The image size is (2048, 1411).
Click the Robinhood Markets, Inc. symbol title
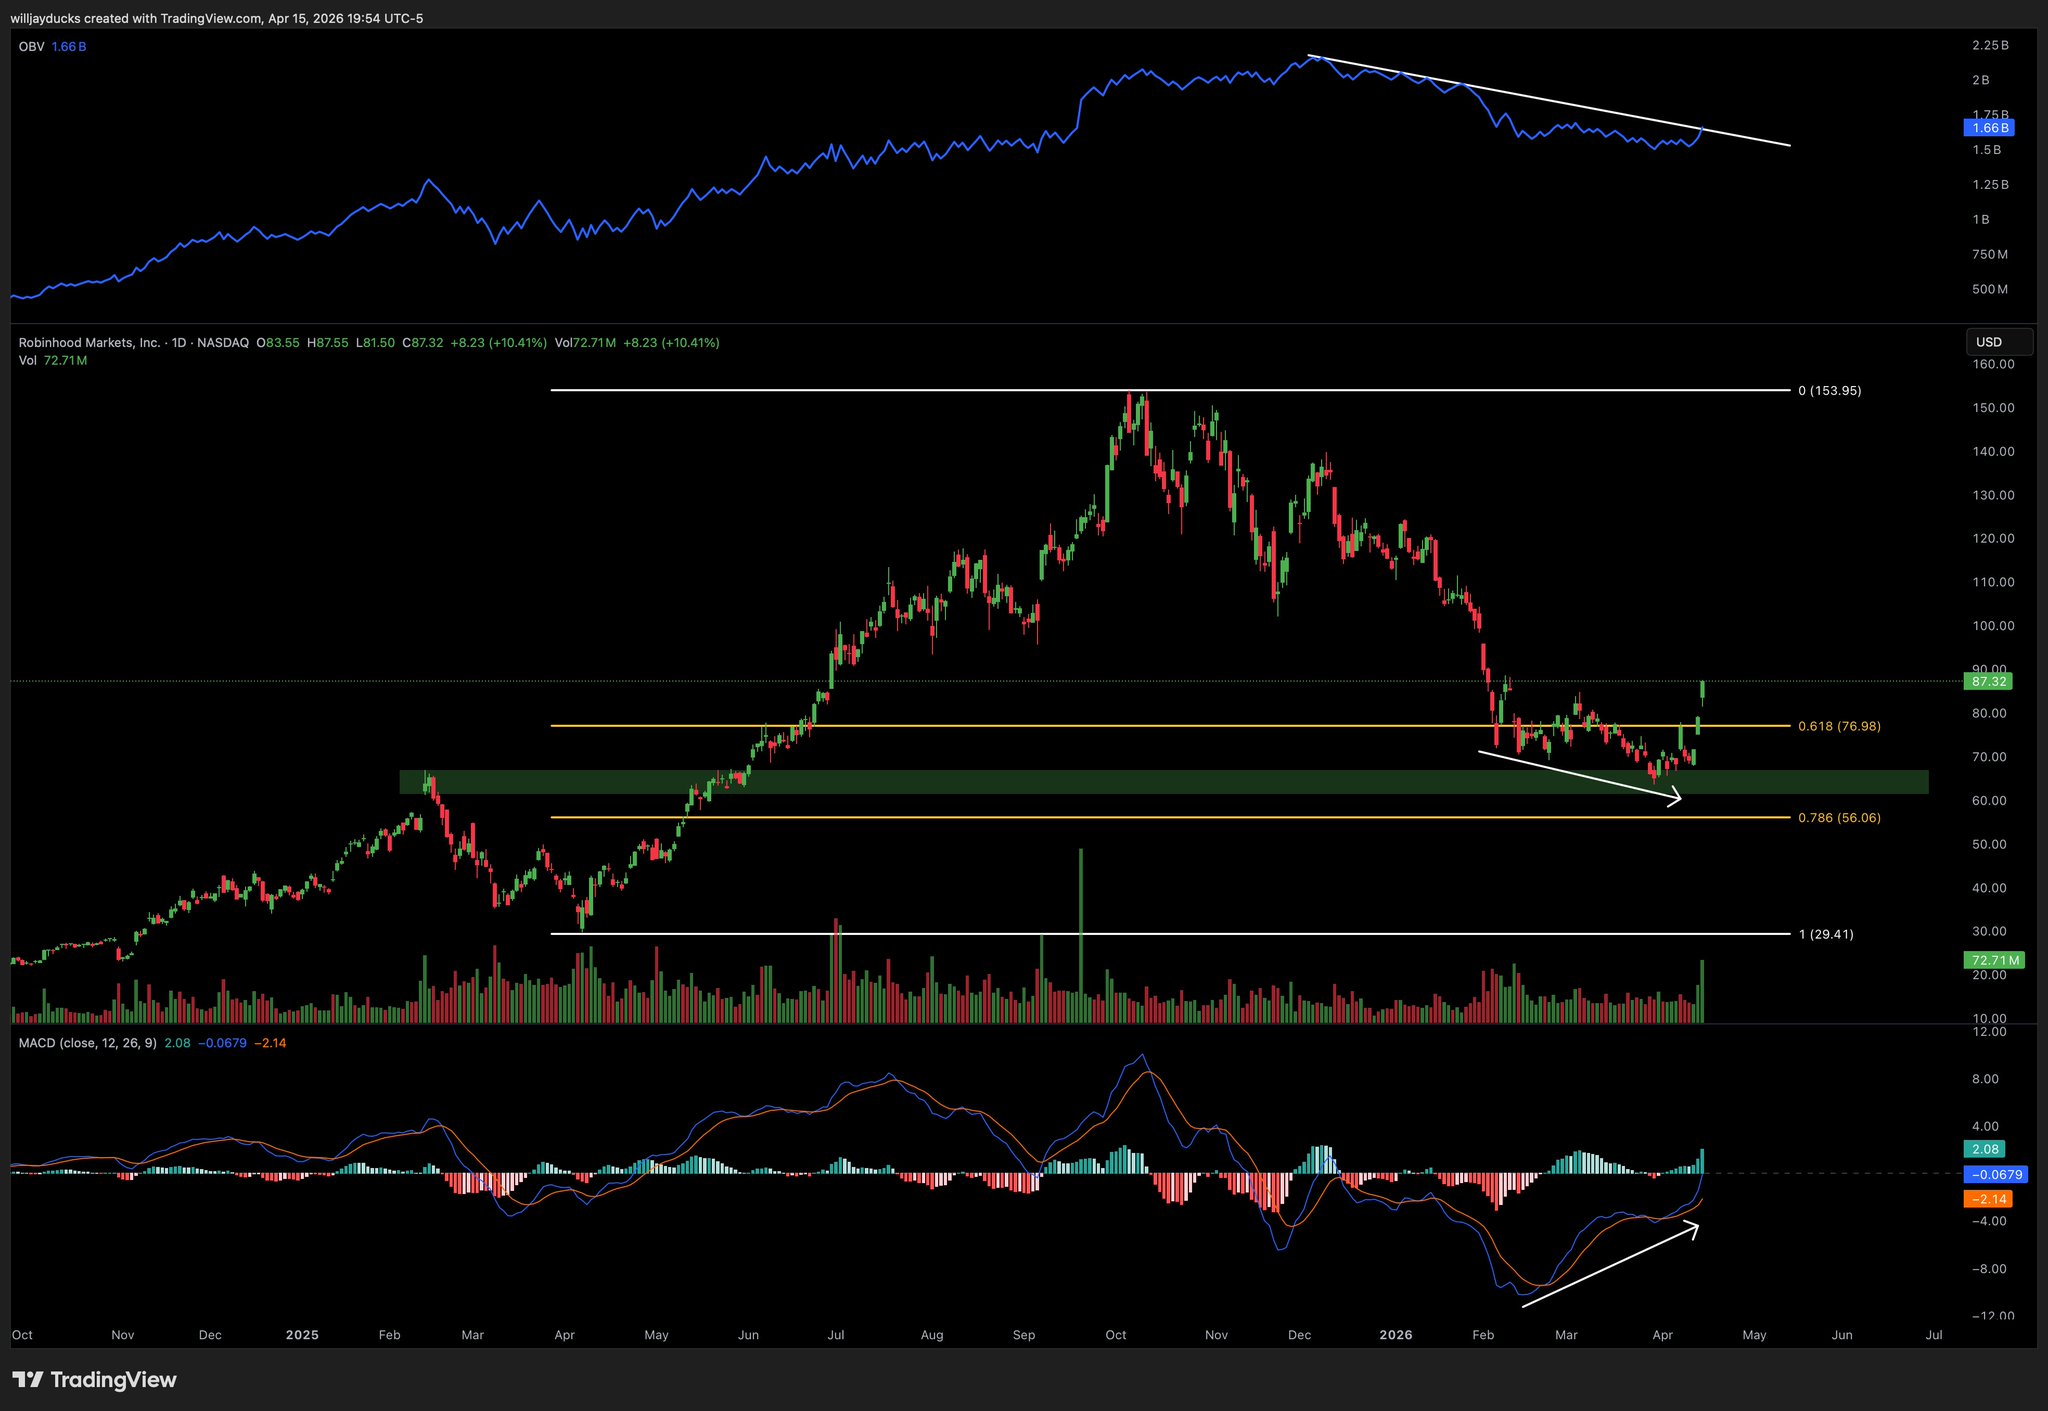[x=90, y=343]
